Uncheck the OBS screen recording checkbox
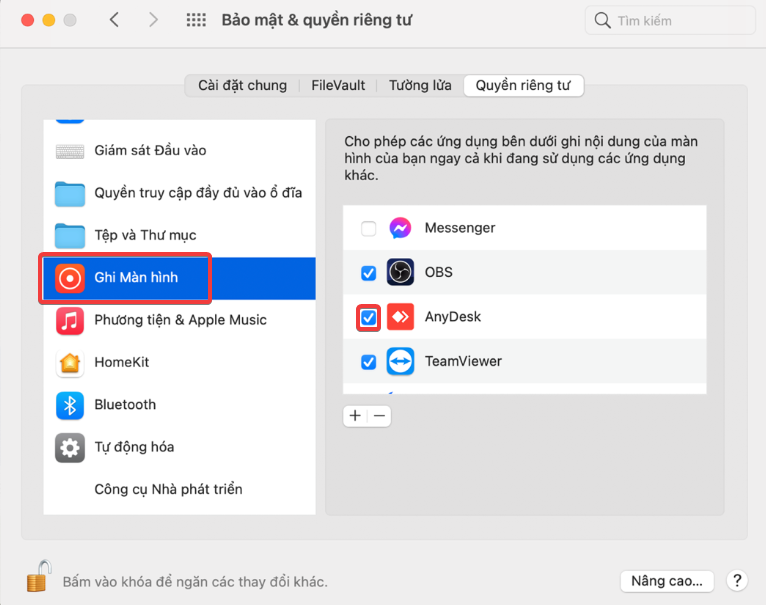 tap(369, 273)
